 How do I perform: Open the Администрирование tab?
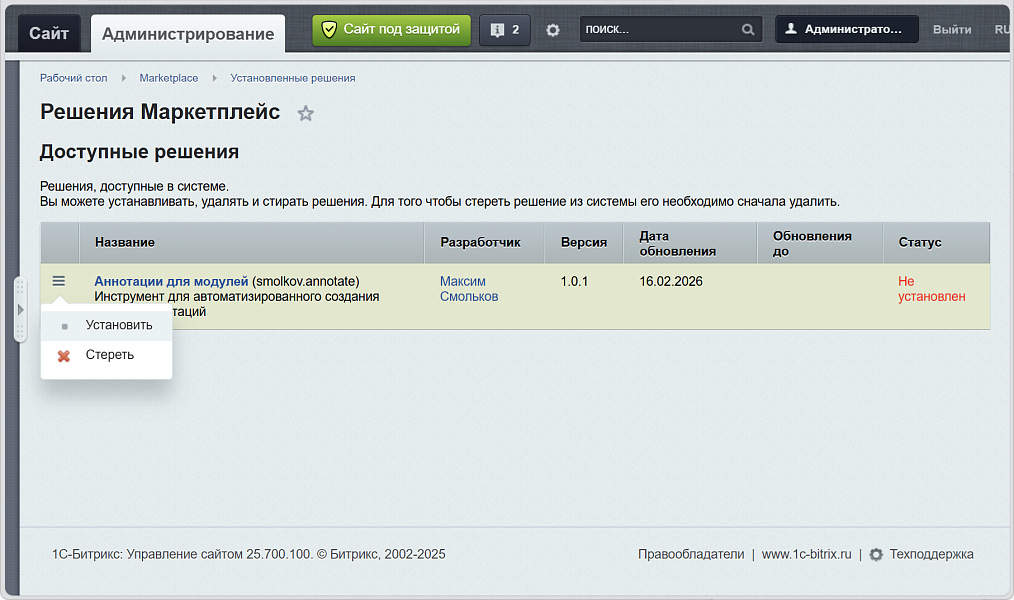188,34
